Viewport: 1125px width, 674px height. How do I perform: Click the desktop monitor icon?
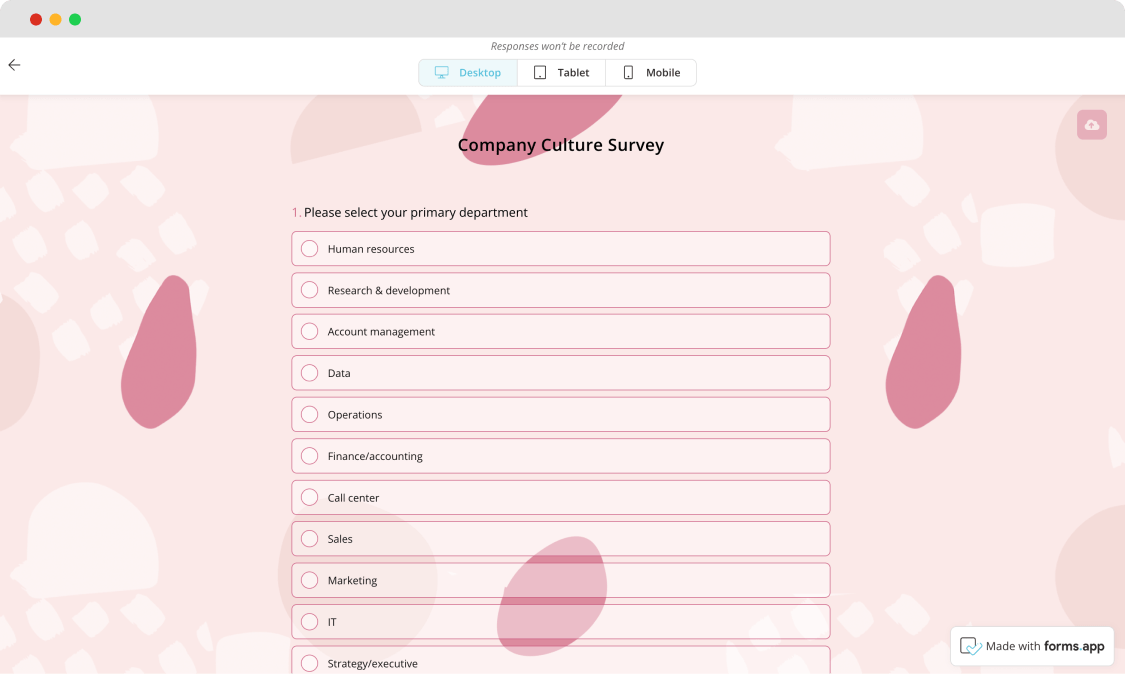(x=442, y=73)
